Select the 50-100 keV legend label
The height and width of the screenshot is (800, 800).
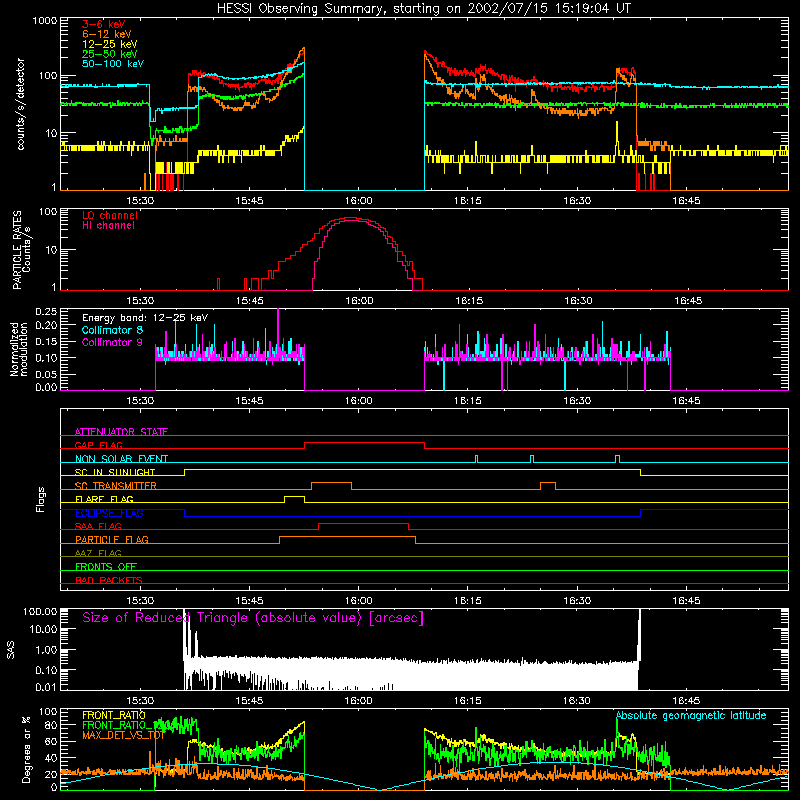tap(113, 64)
